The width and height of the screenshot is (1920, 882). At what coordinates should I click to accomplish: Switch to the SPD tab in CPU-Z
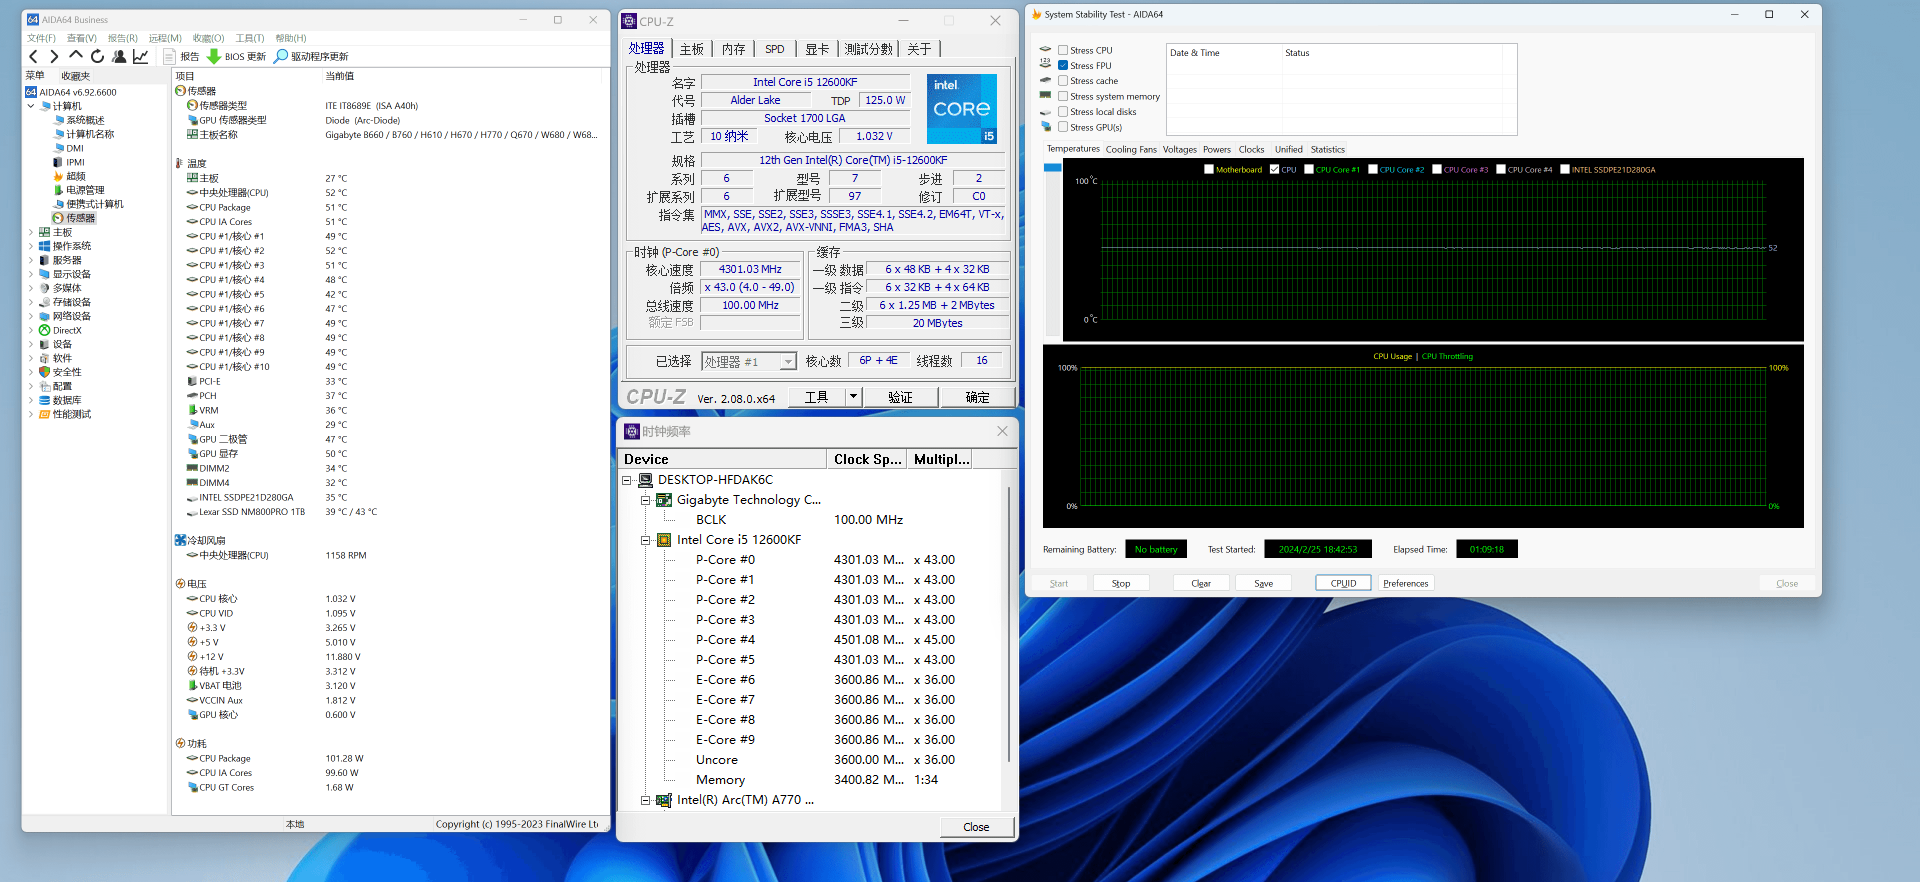(x=774, y=49)
